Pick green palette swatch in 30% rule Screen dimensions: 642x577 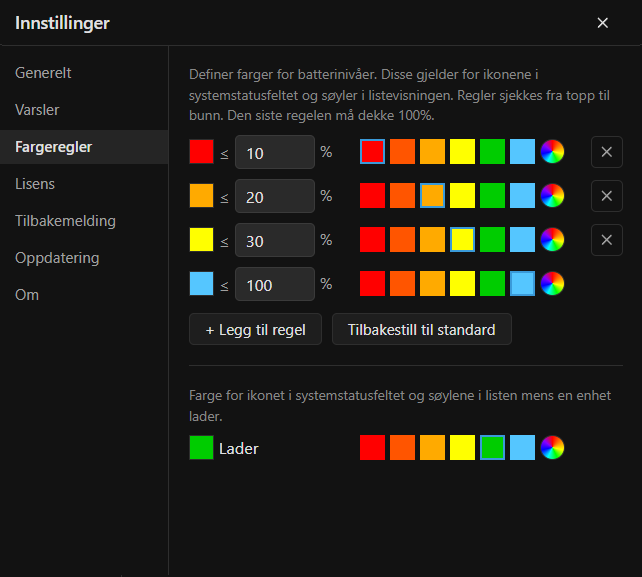(492, 240)
